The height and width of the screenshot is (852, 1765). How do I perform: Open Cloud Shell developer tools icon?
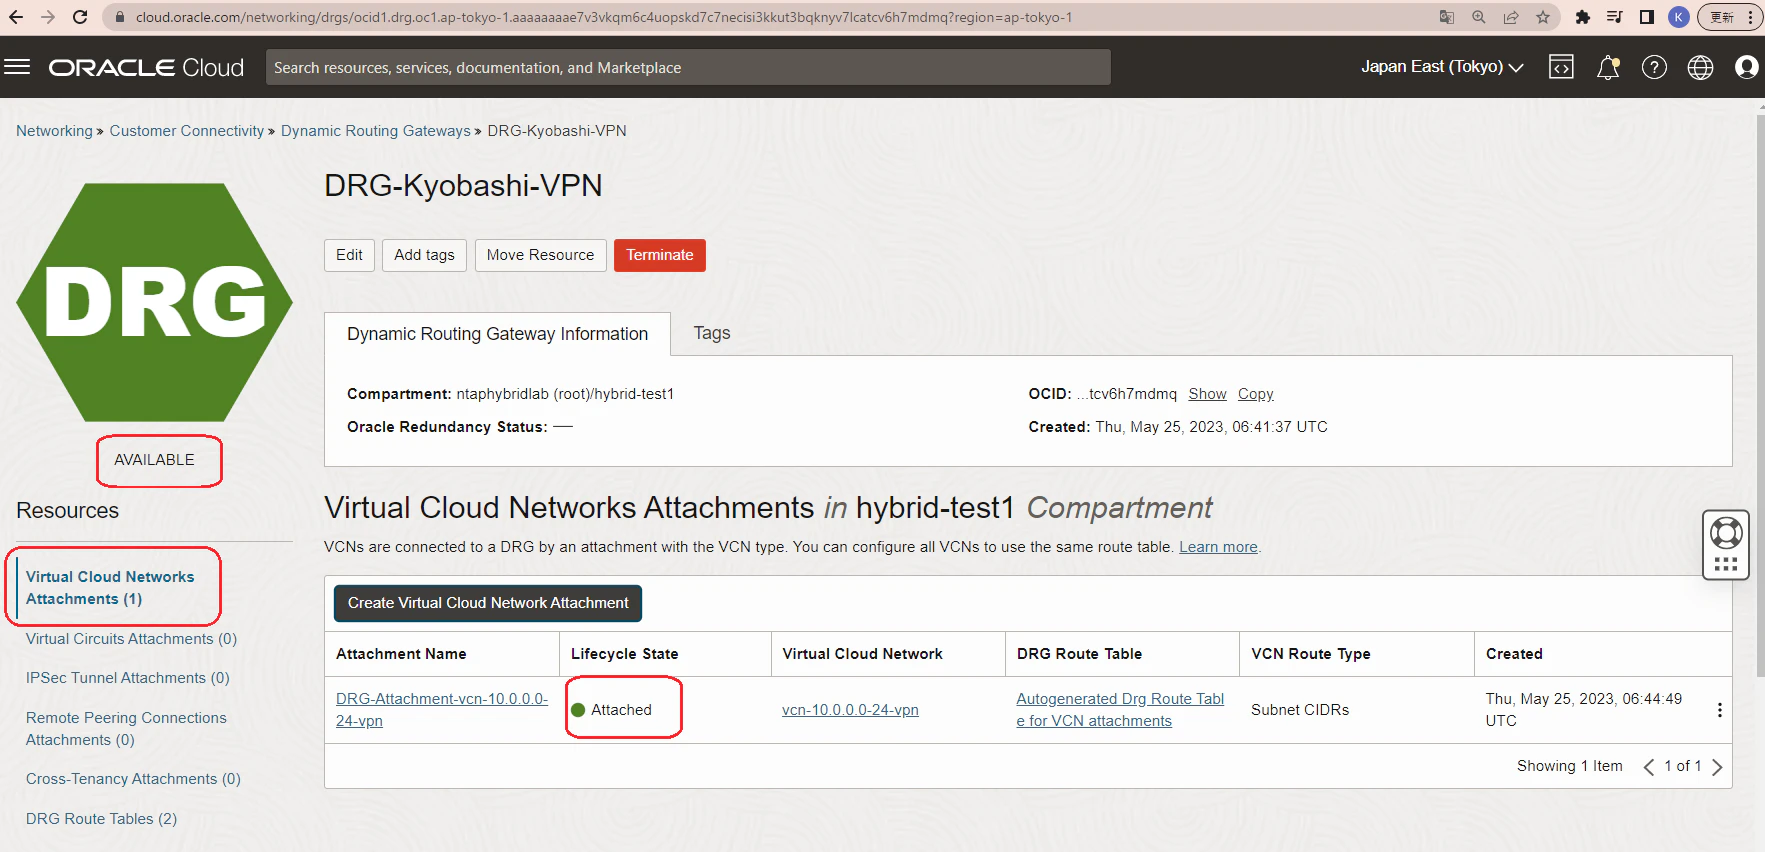click(x=1561, y=67)
